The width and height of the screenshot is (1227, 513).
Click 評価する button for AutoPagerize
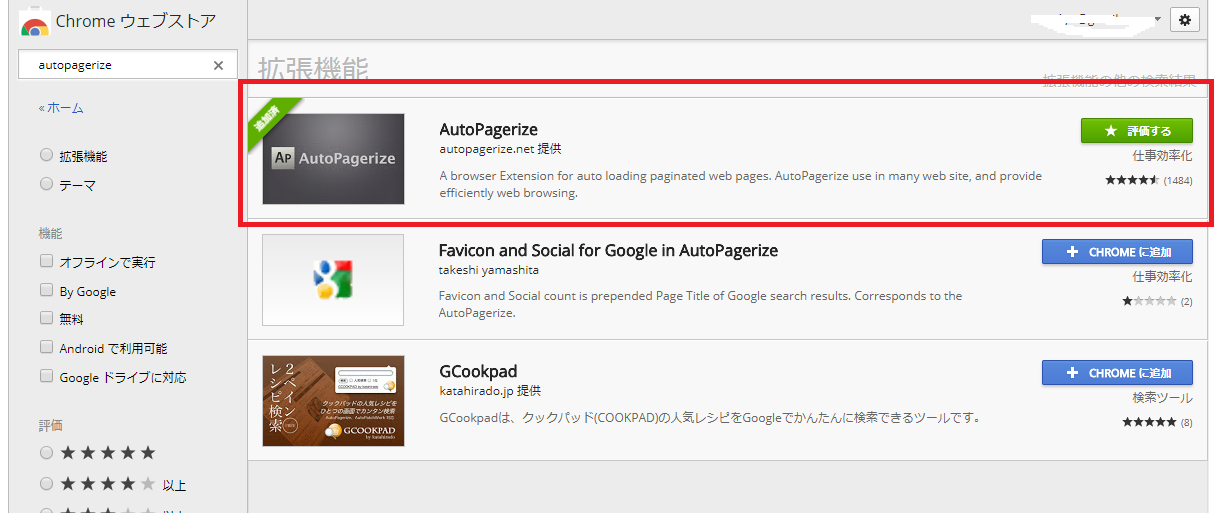(1137, 131)
